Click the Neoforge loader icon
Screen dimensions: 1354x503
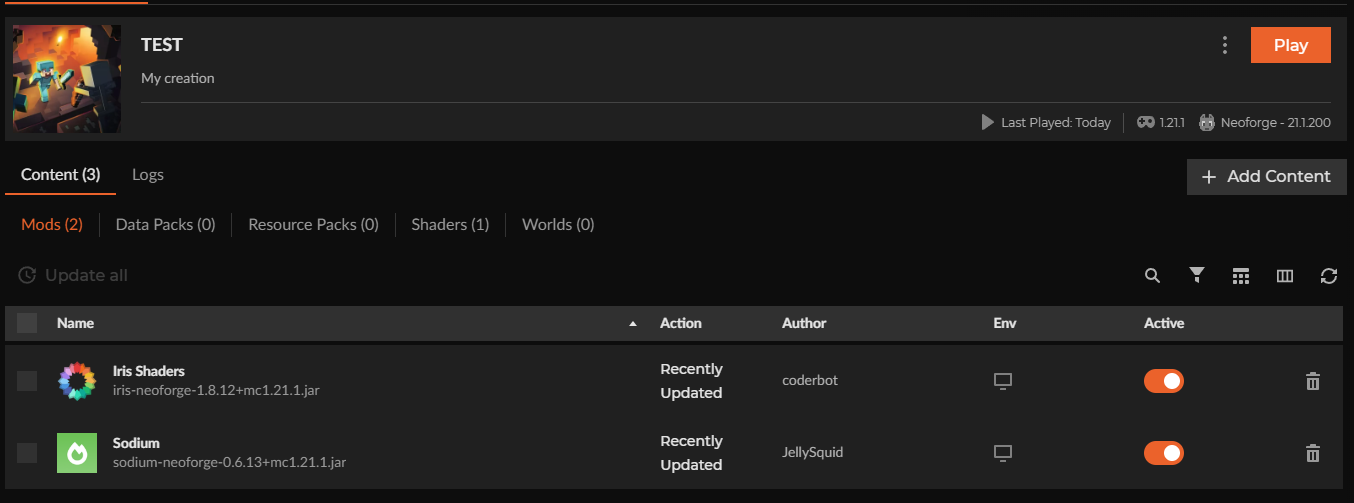(x=1207, y=123)
